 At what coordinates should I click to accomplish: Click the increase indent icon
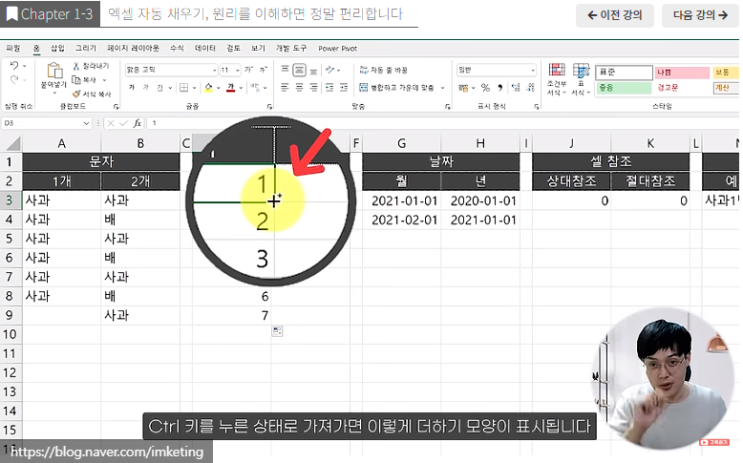[344, 88]
